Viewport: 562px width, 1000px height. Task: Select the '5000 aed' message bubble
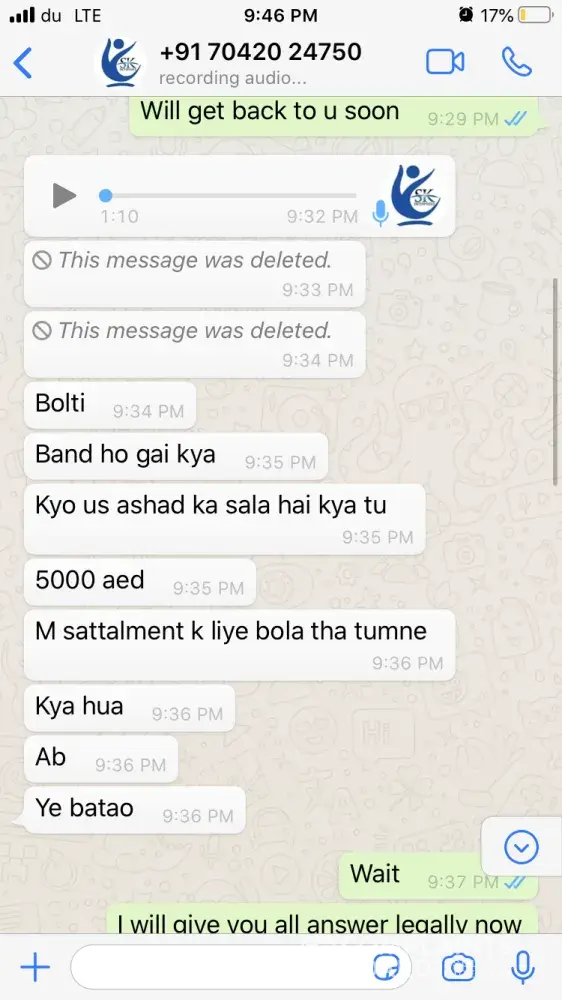point(140,582)
